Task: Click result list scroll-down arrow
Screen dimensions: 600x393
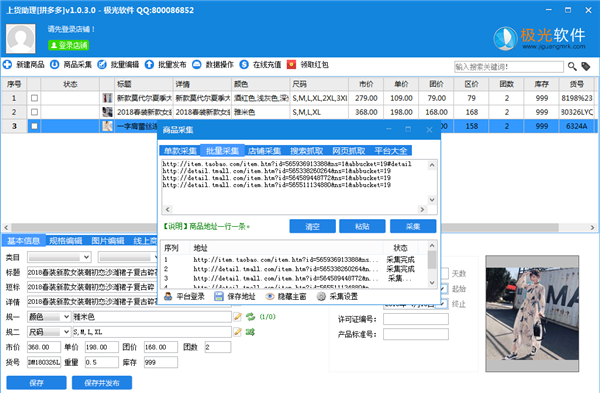Action: click(x=432, y=283)
